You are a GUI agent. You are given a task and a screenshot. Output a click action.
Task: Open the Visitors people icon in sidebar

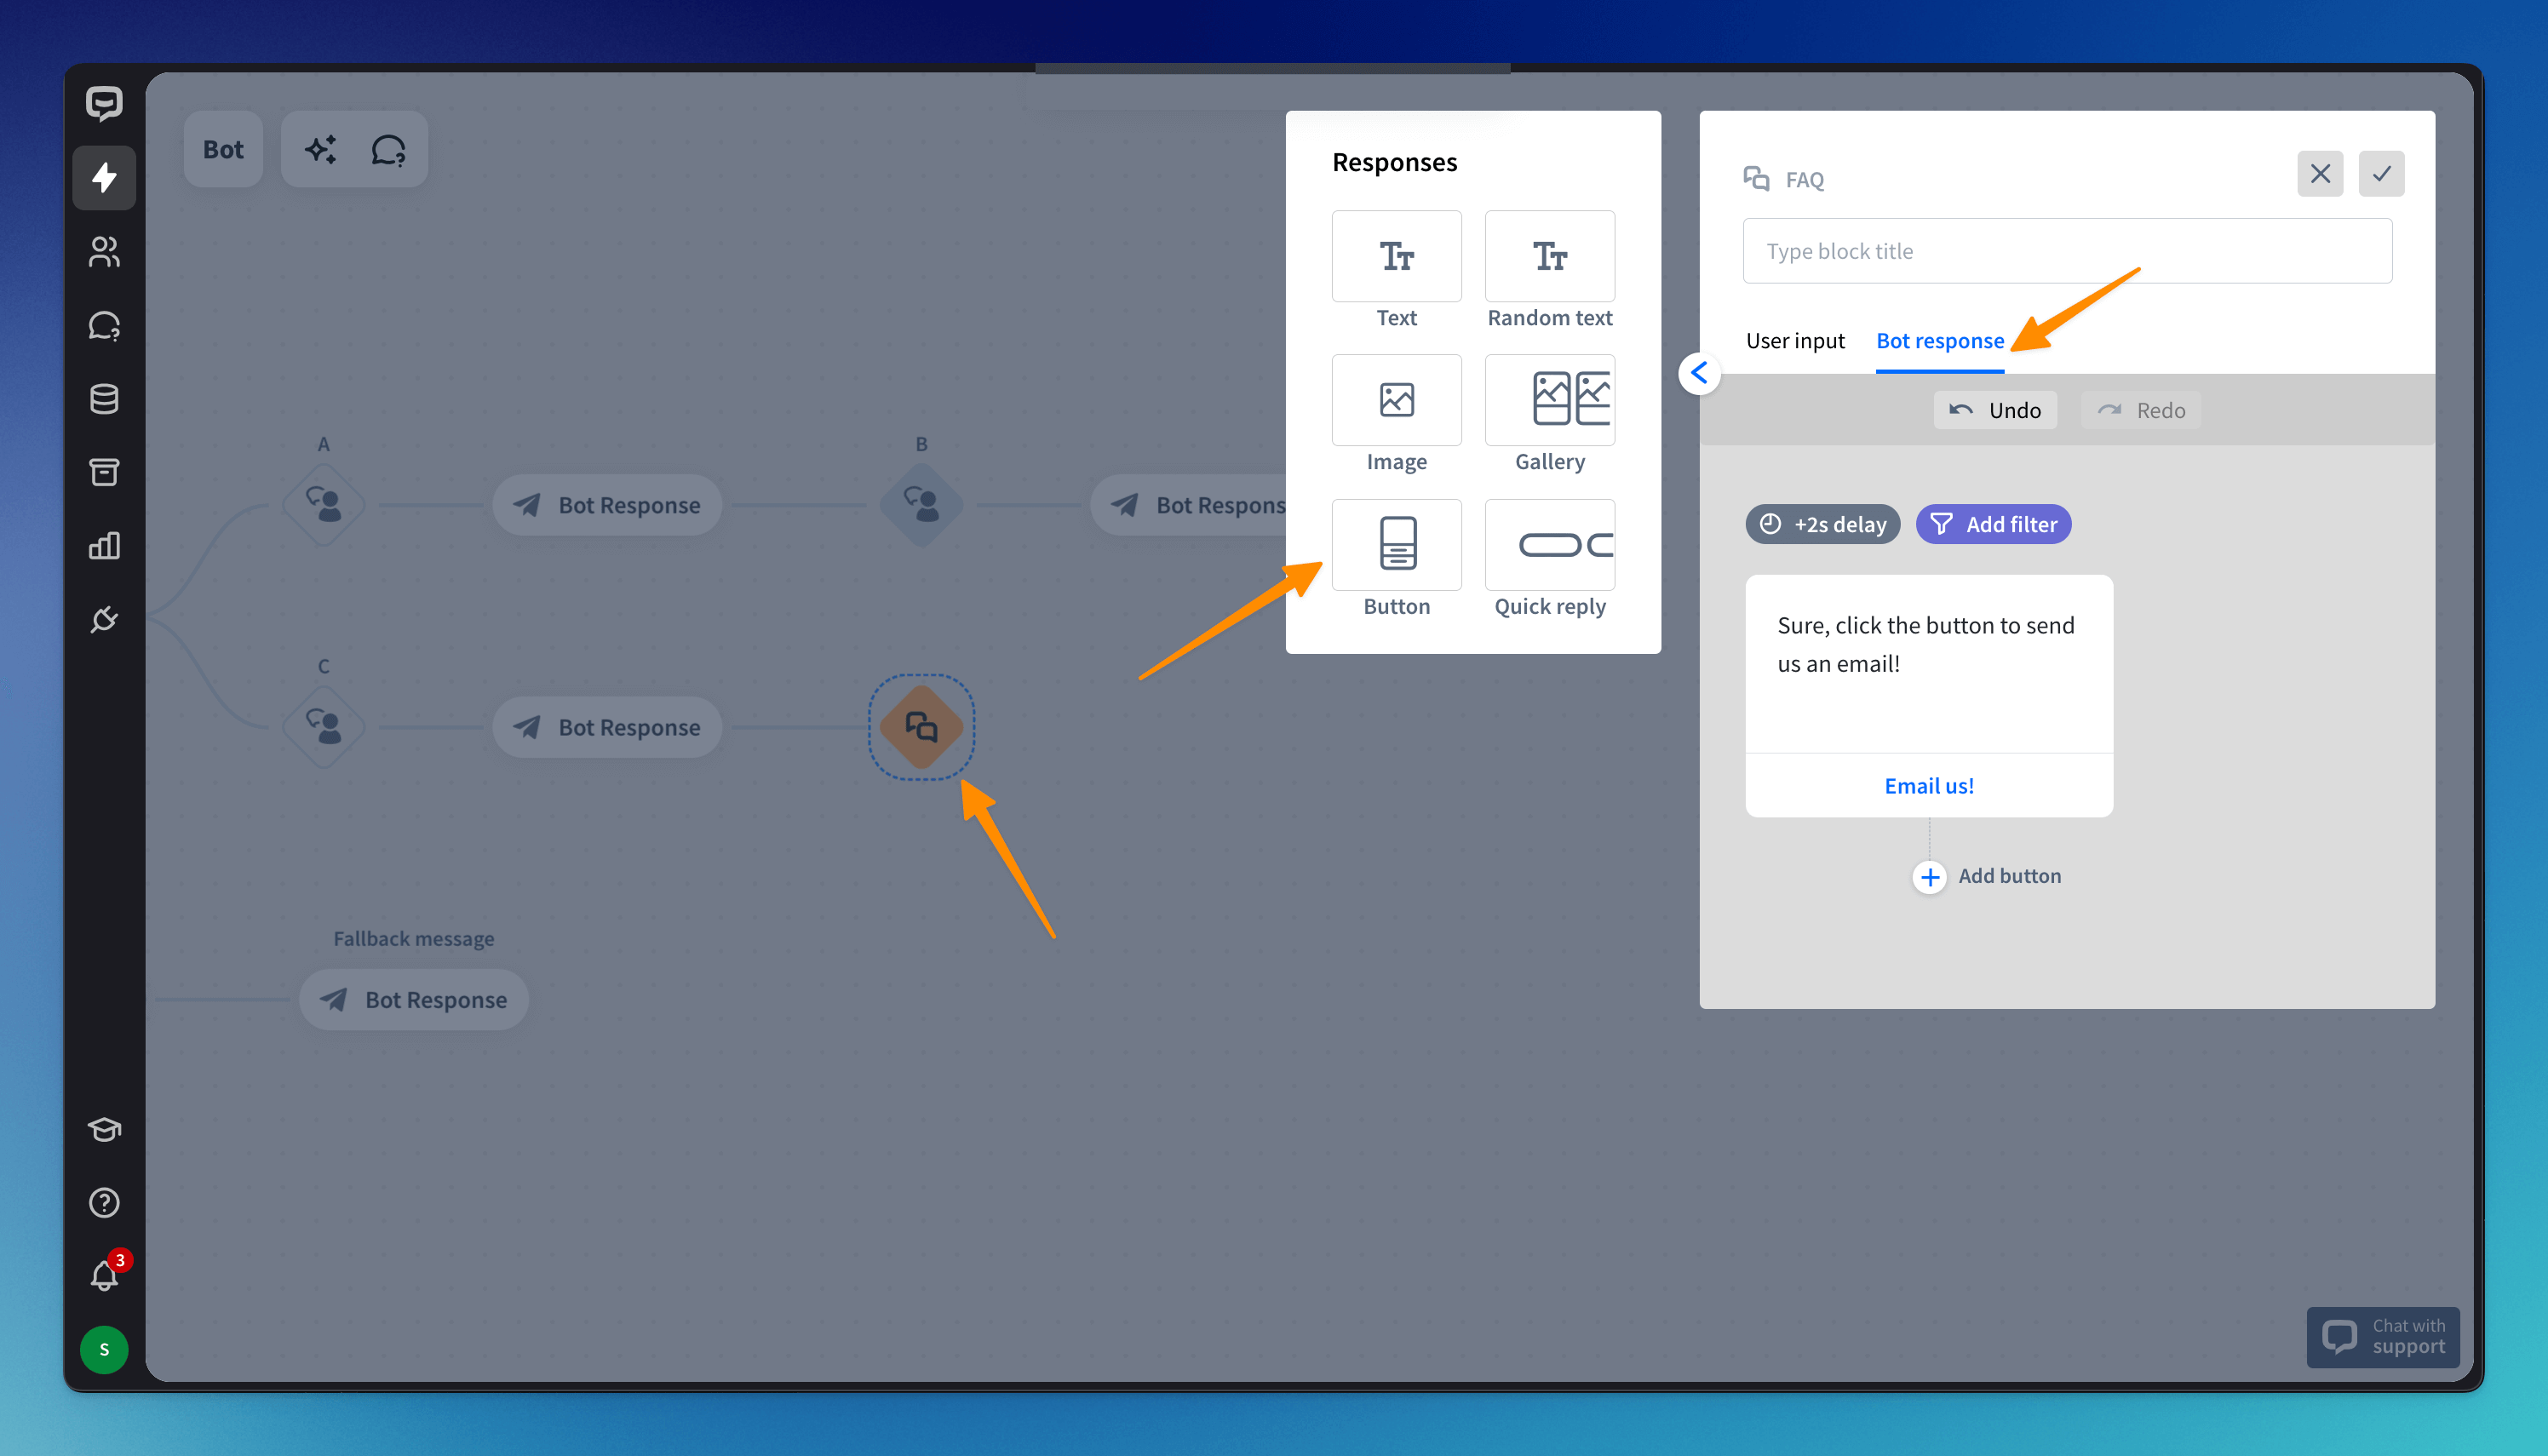(x=104, y=252)
